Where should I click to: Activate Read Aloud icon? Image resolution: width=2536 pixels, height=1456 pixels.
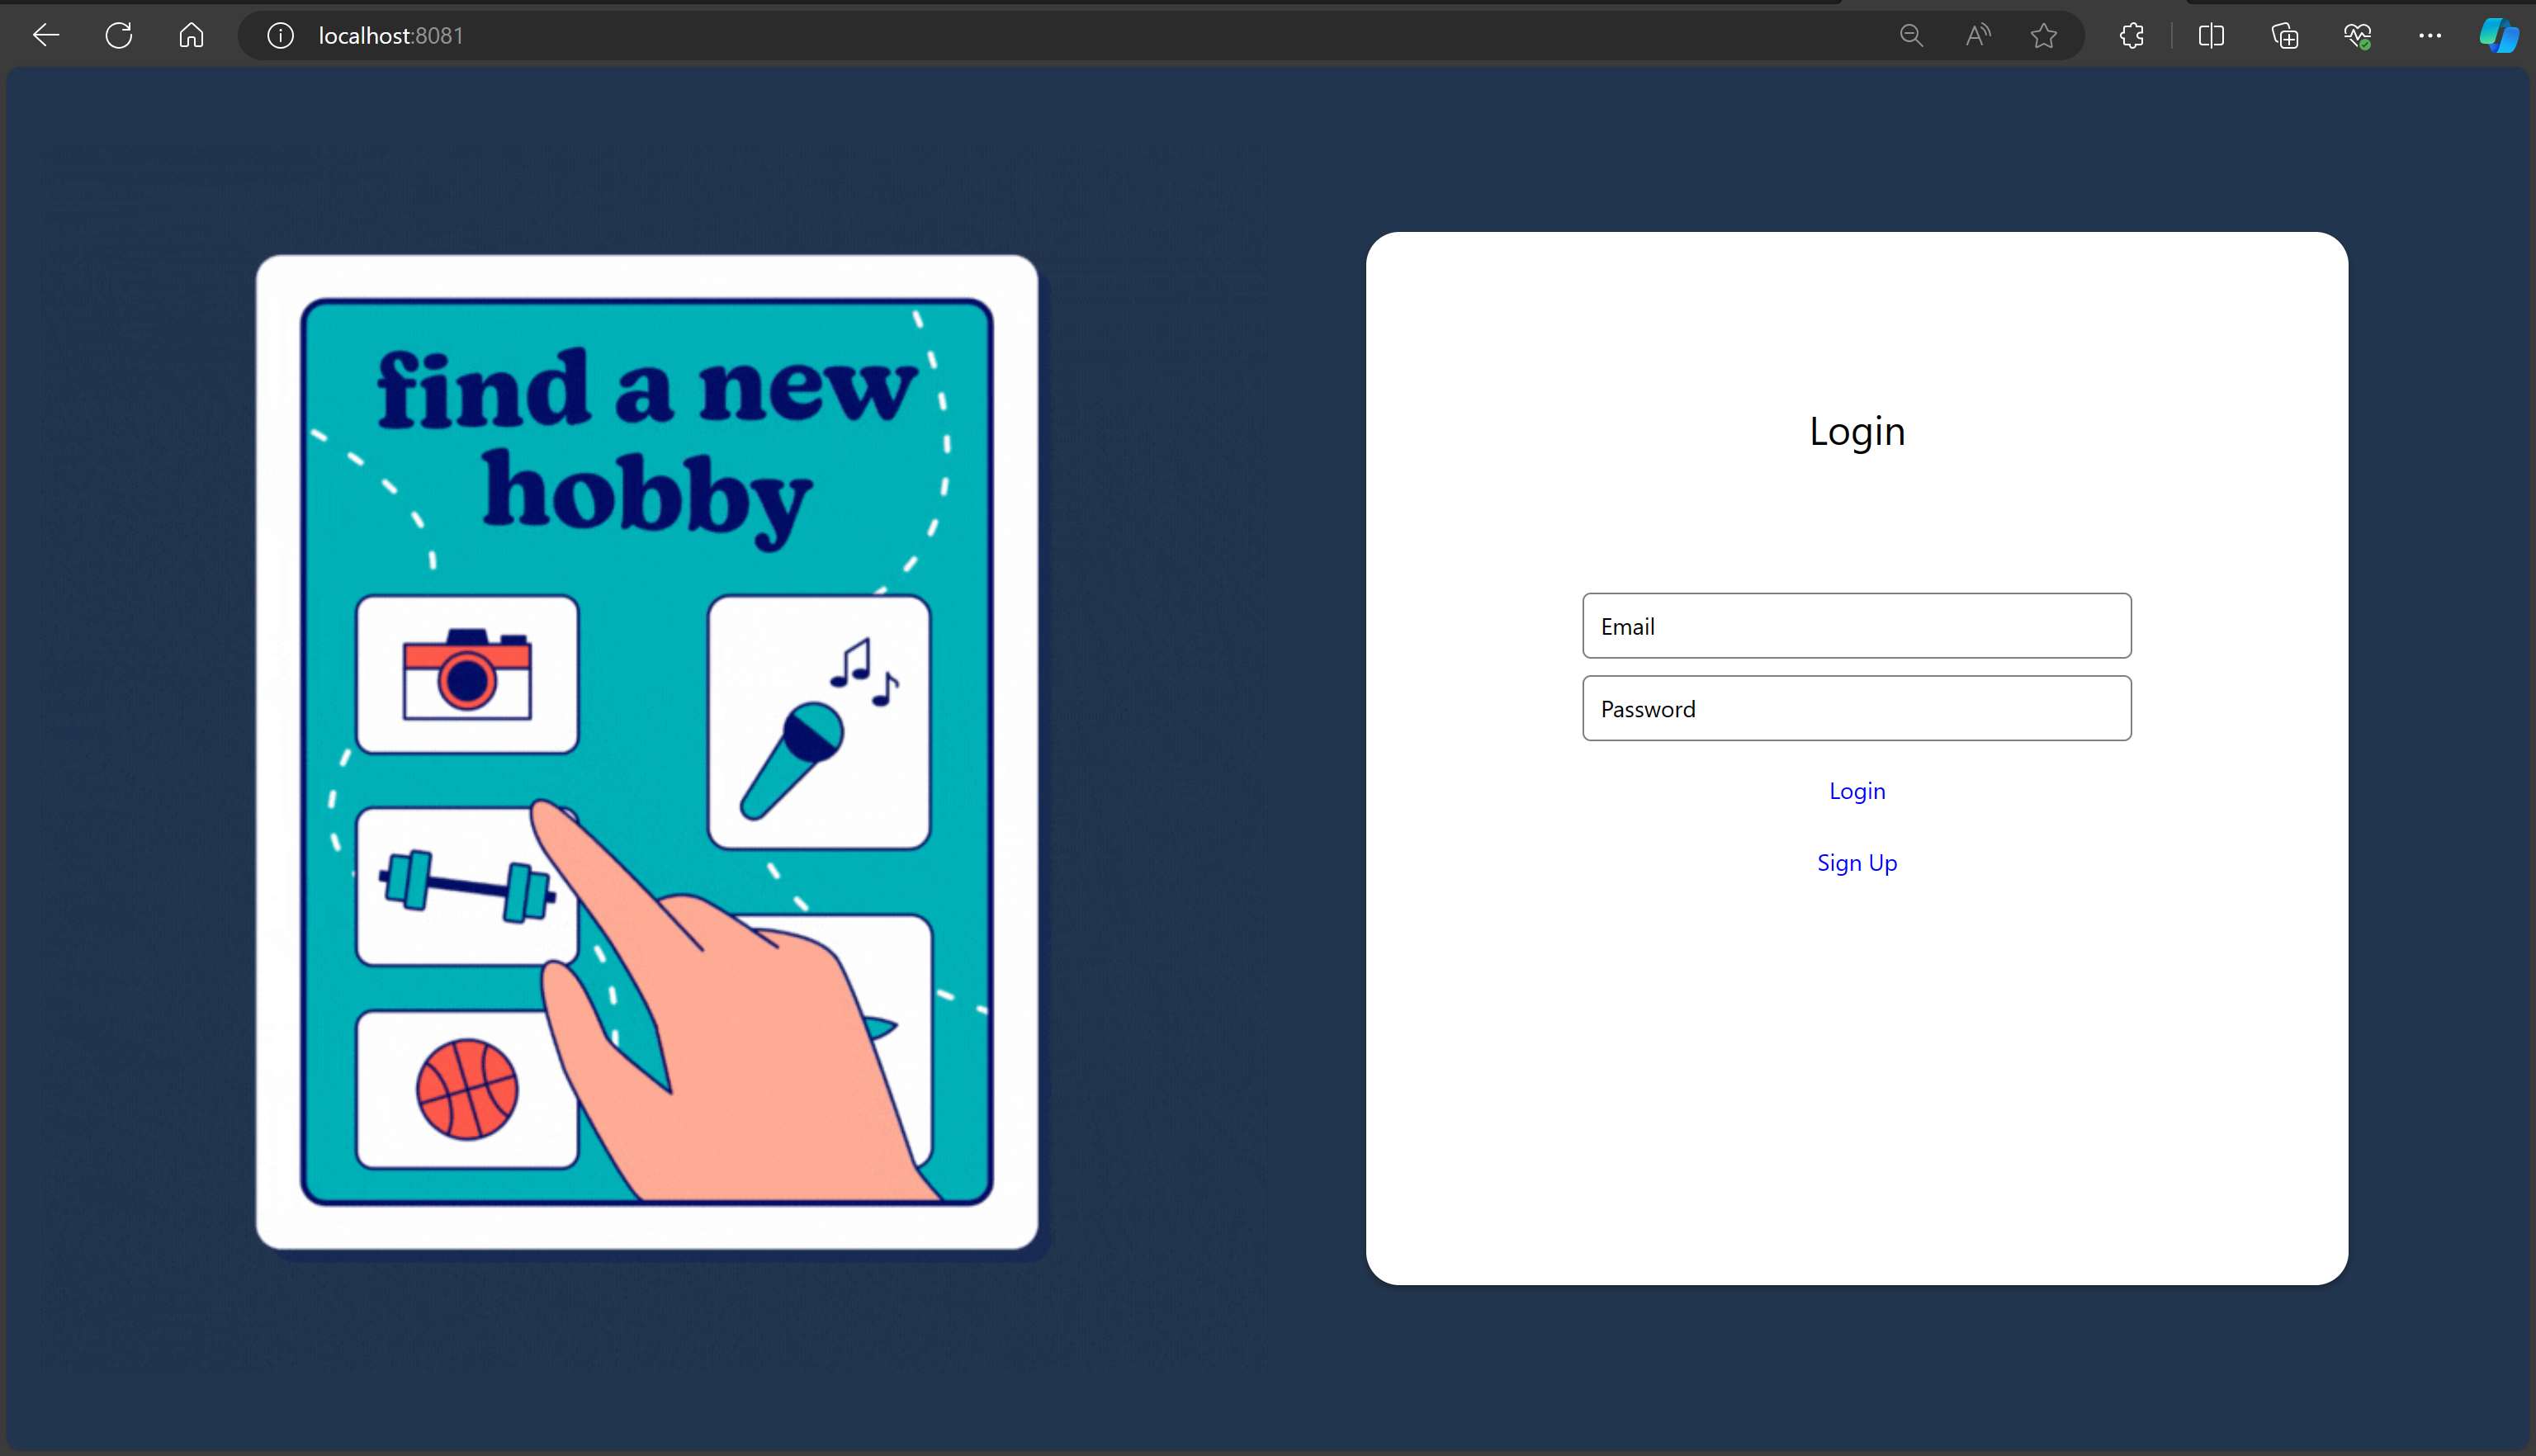(1977, 36)
